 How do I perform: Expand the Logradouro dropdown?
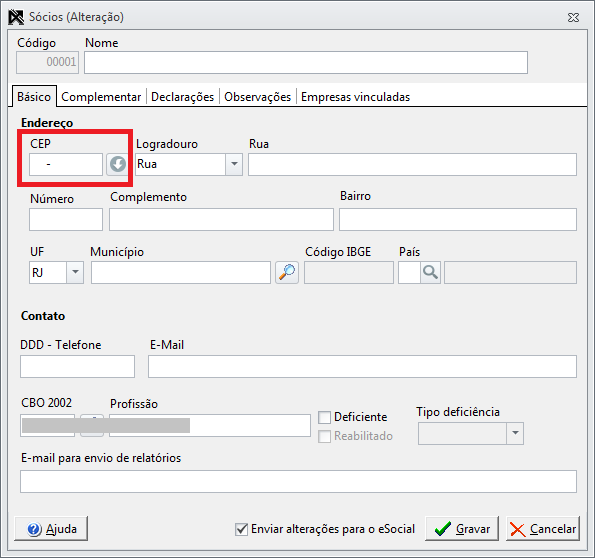tap(234, 164)
